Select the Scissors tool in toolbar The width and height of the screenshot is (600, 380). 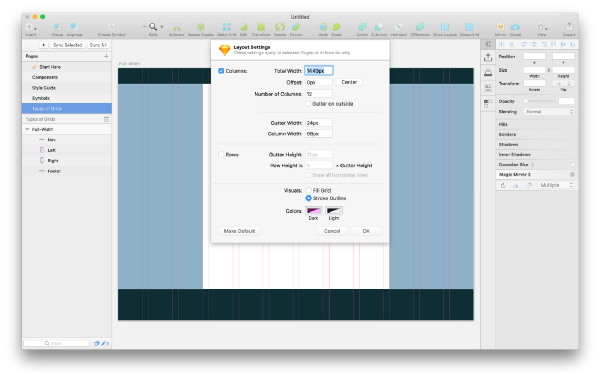pos(176,27)
